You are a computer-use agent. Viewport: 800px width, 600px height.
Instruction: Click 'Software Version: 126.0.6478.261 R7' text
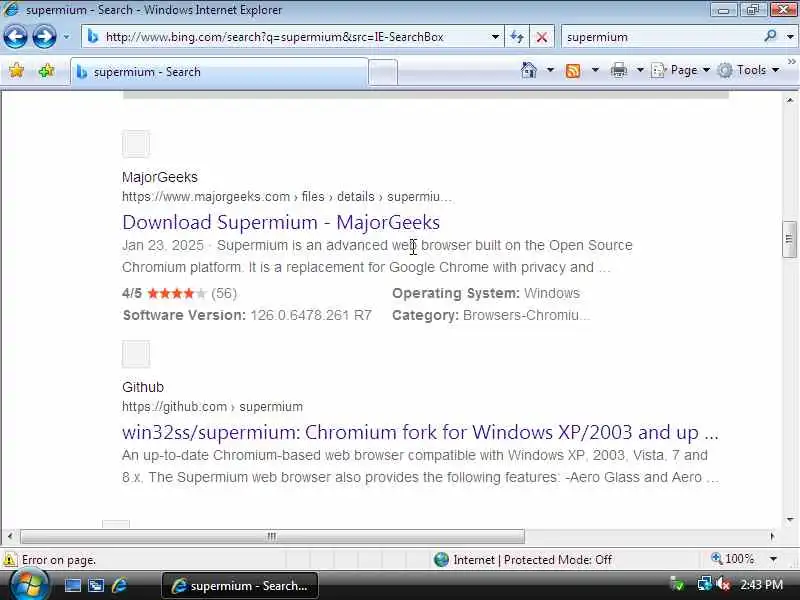tap(247, 315)
